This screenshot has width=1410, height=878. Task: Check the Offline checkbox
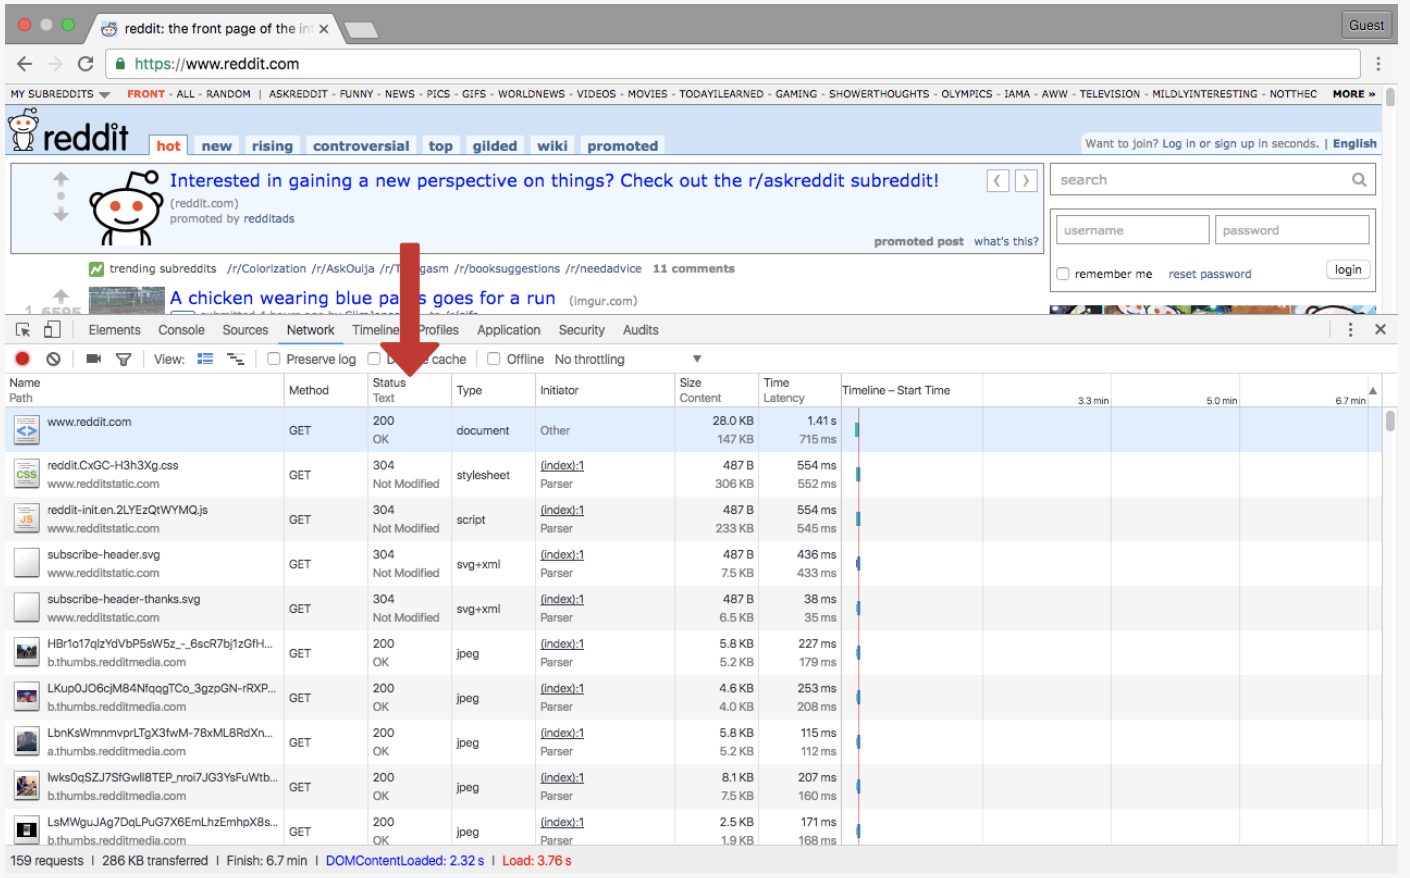point(493,359)
